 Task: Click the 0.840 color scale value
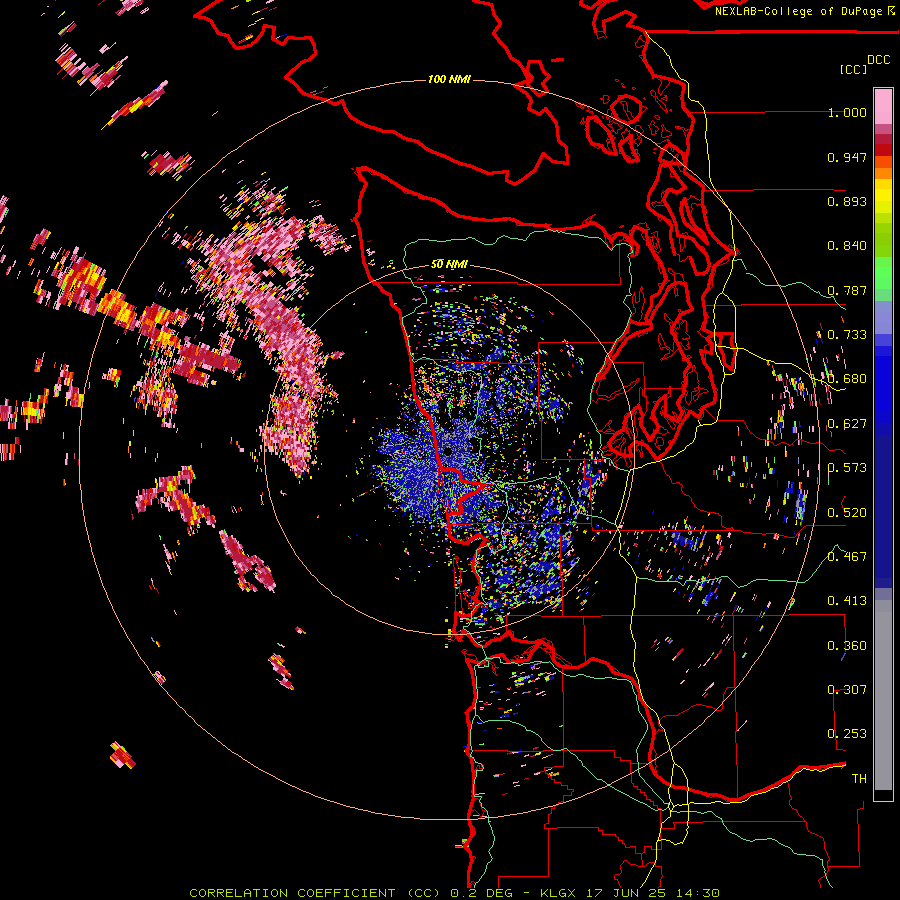[x=847, y=246]
